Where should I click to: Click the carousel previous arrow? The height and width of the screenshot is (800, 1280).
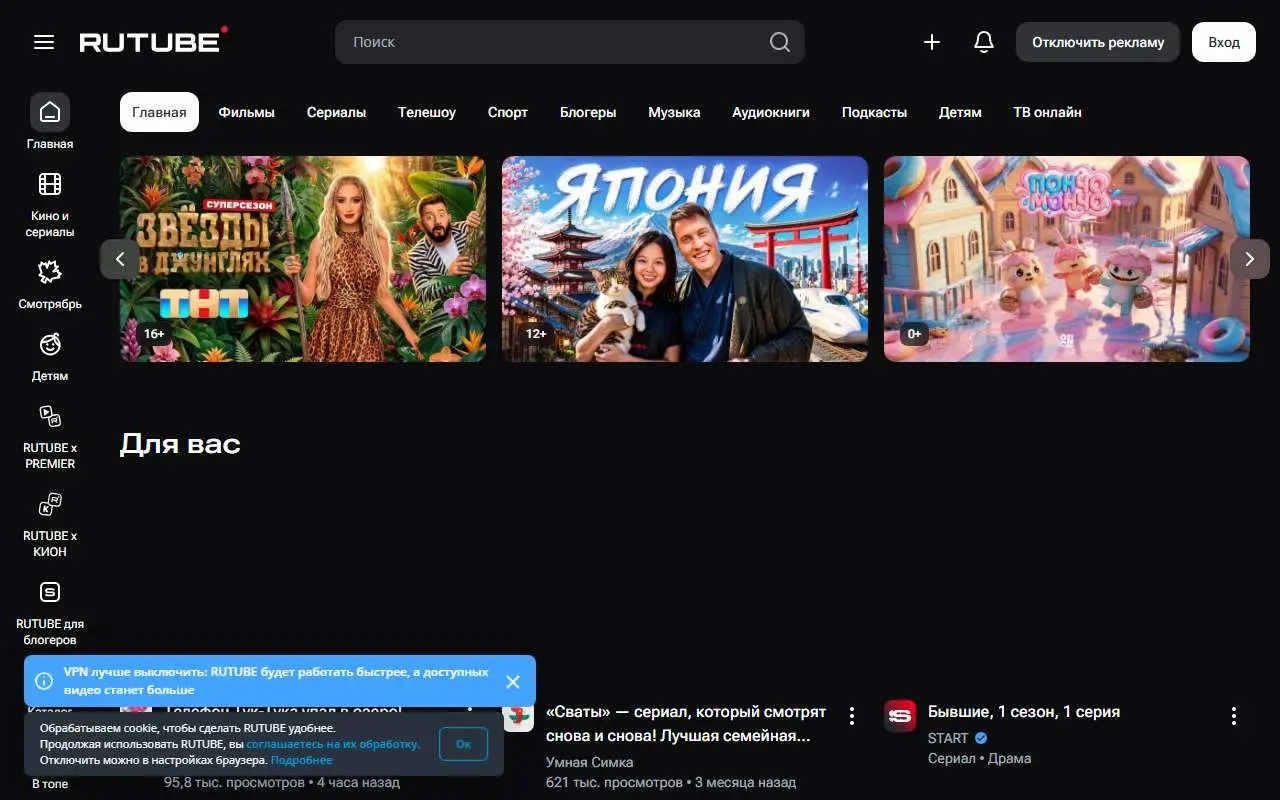click(x=120, y=259)
